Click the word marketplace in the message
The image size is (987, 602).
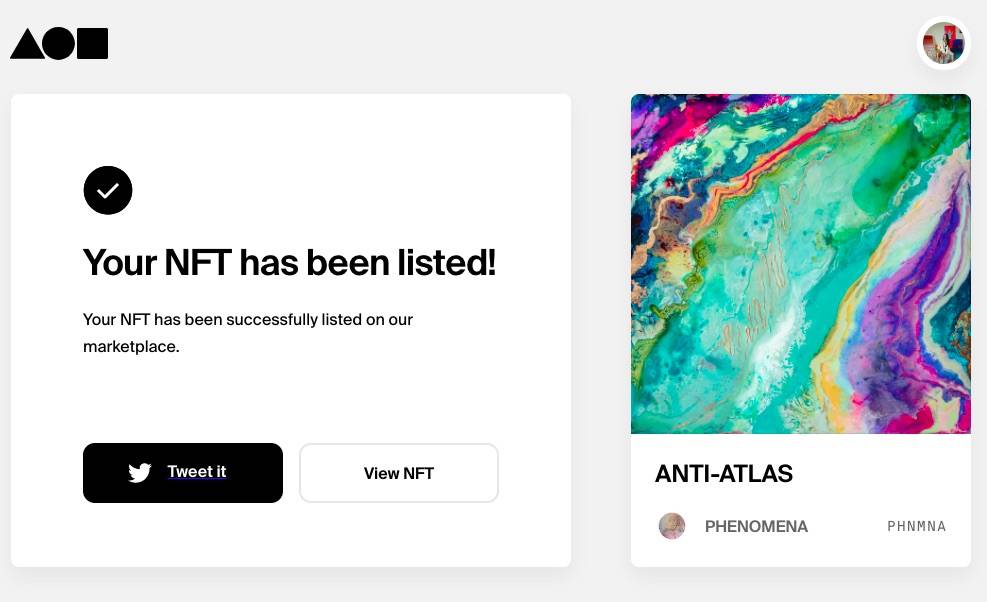131,347
